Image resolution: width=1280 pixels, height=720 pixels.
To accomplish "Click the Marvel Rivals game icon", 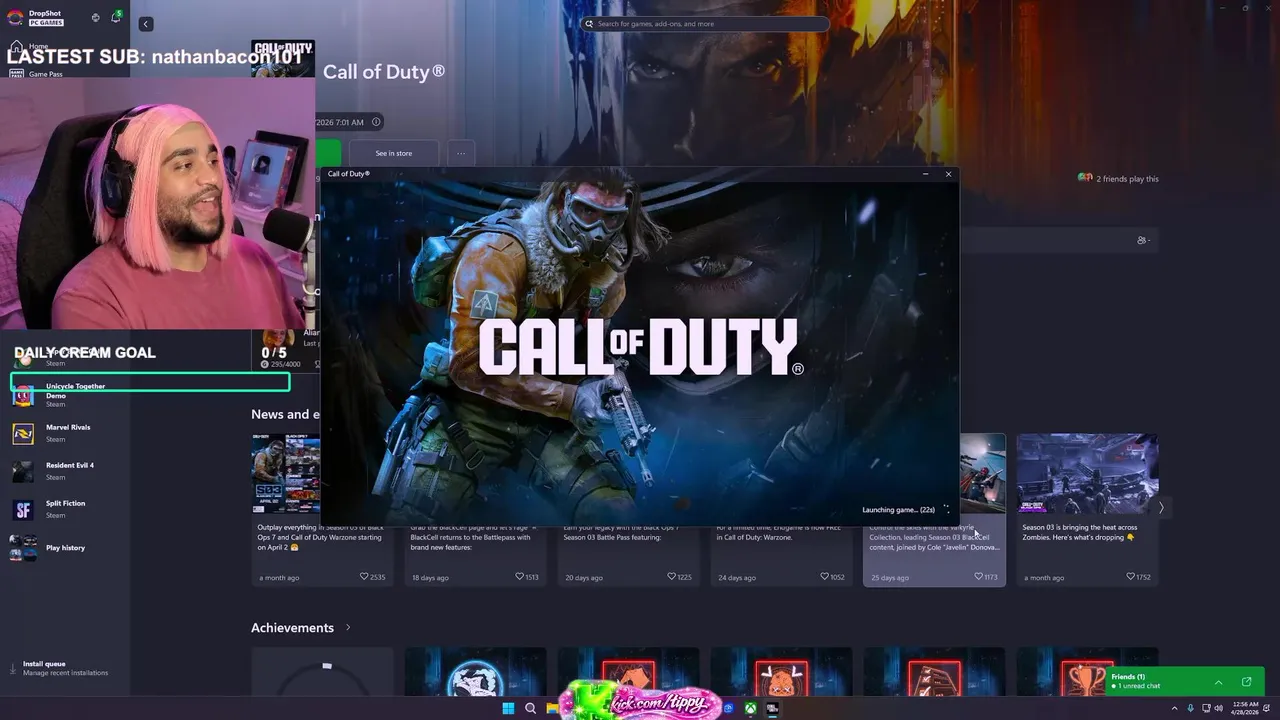I will (x=23, y=433).
